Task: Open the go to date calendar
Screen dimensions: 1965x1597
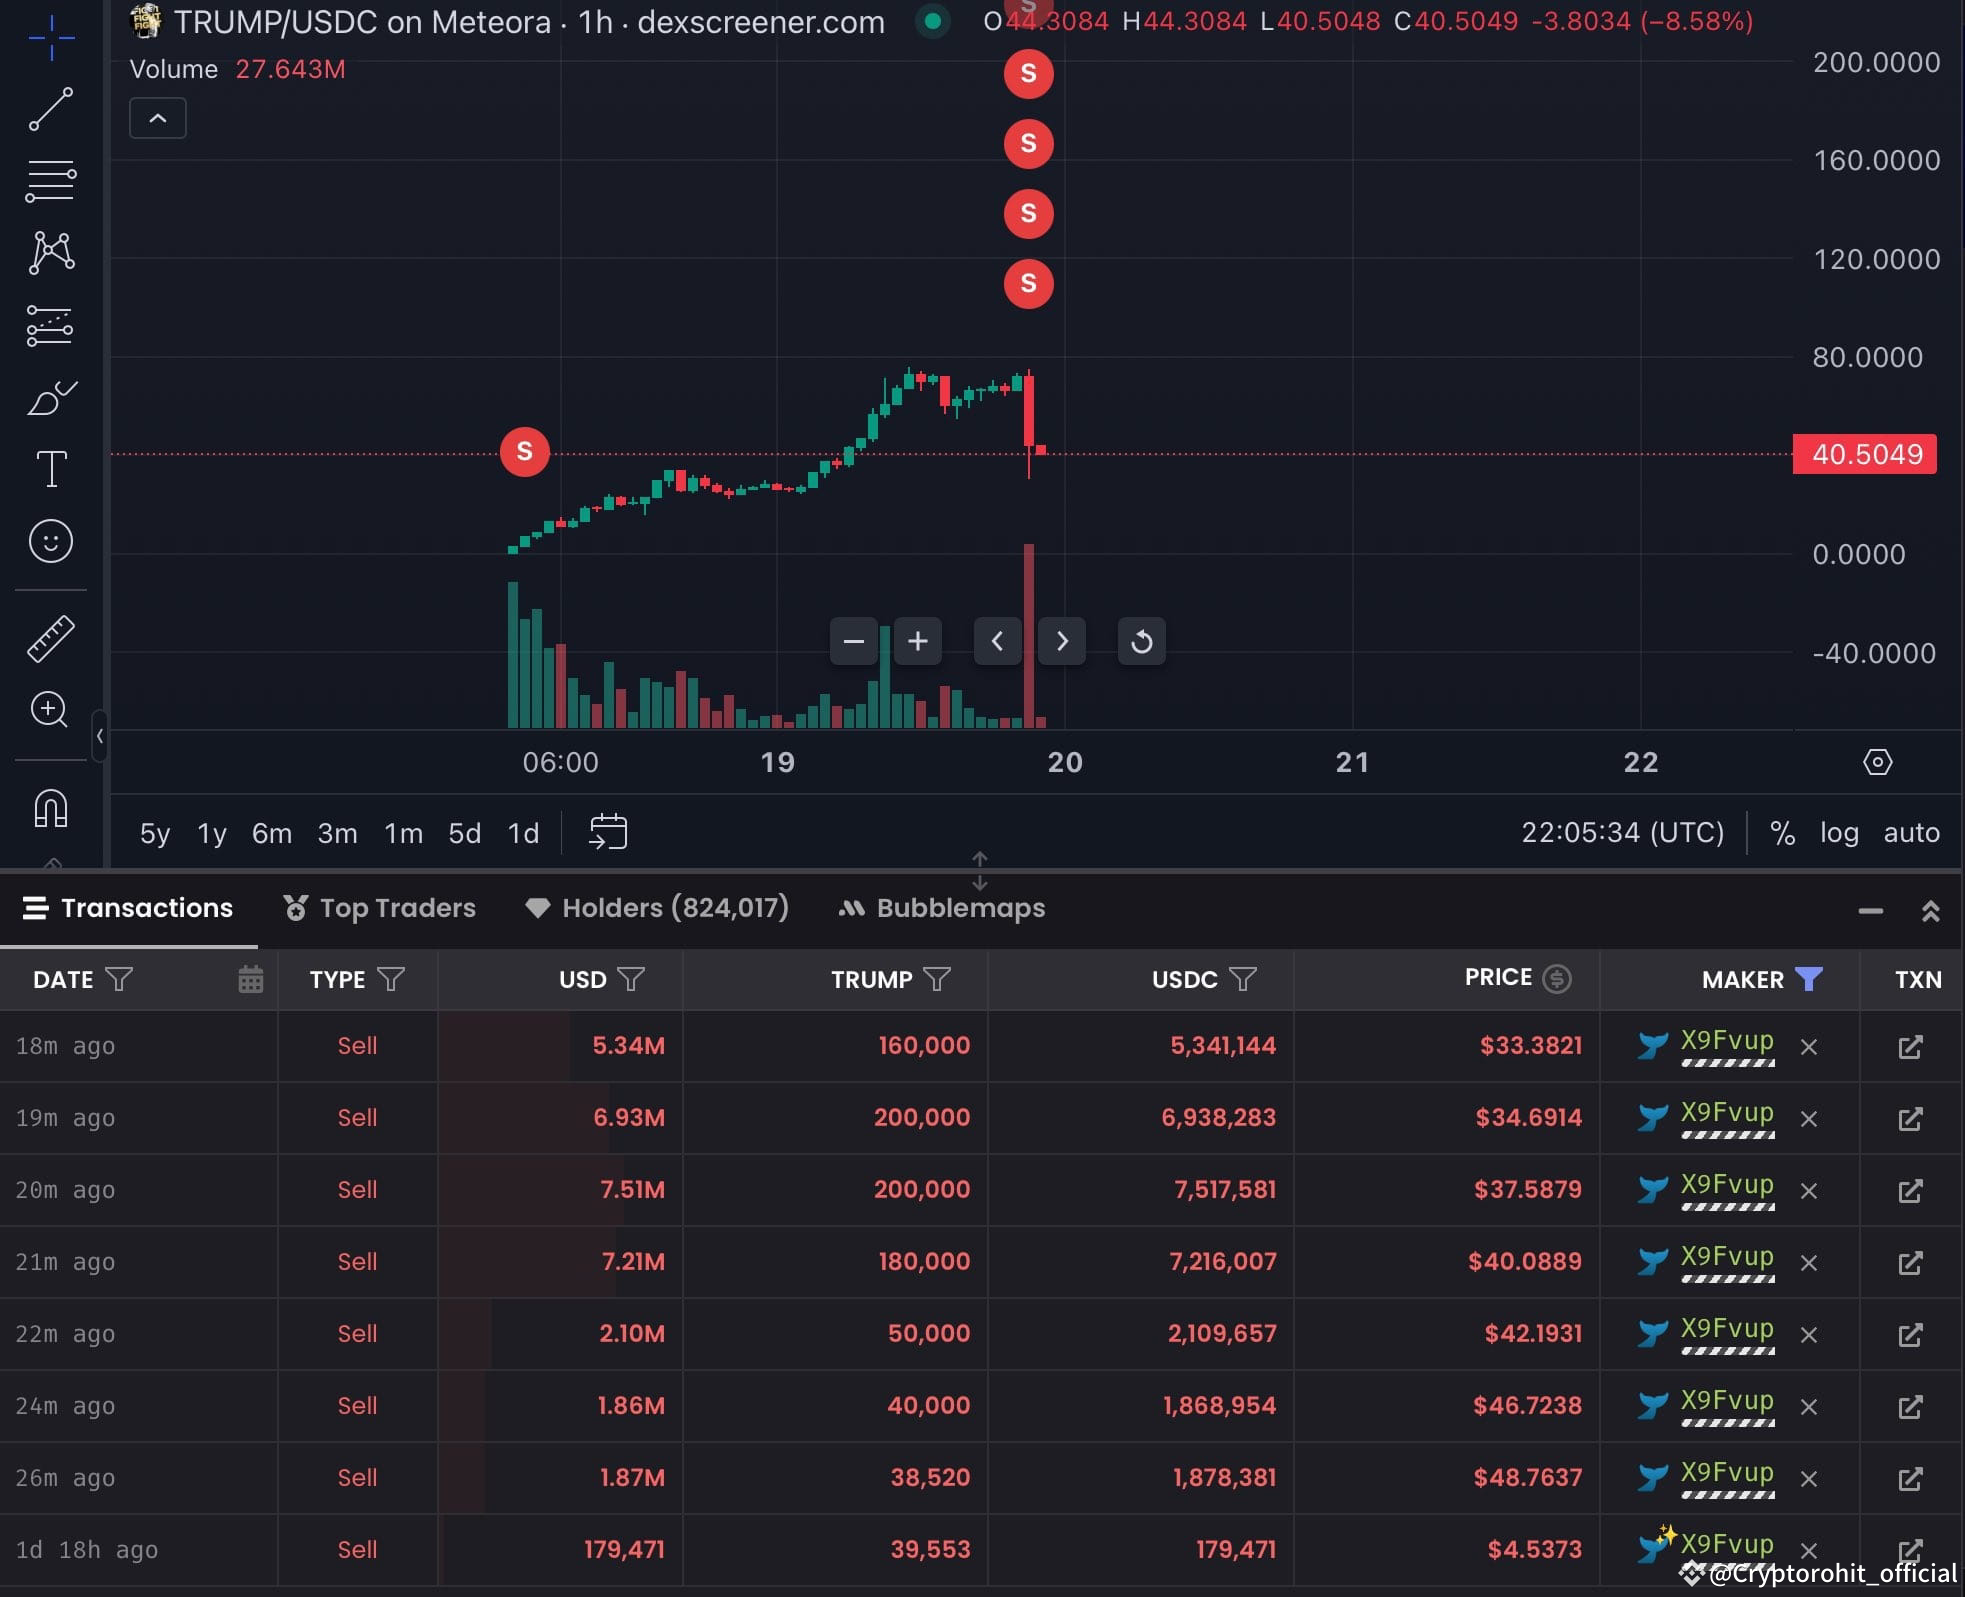Action: click(608, 832)
